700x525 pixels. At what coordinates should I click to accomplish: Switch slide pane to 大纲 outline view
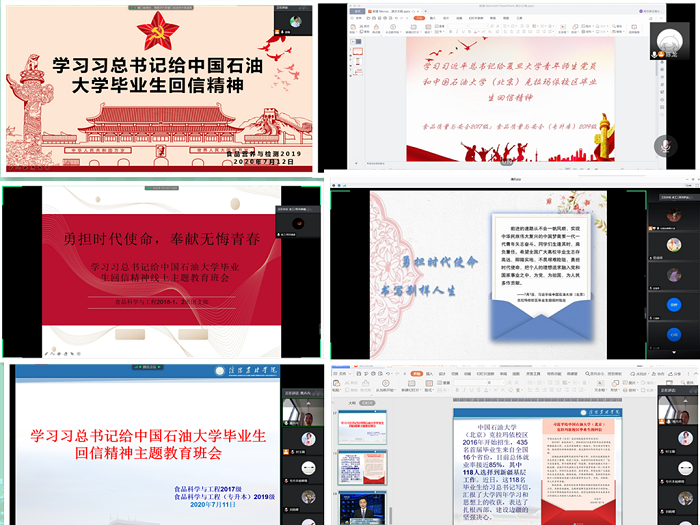pyautogui.click(x=351, y=401)
